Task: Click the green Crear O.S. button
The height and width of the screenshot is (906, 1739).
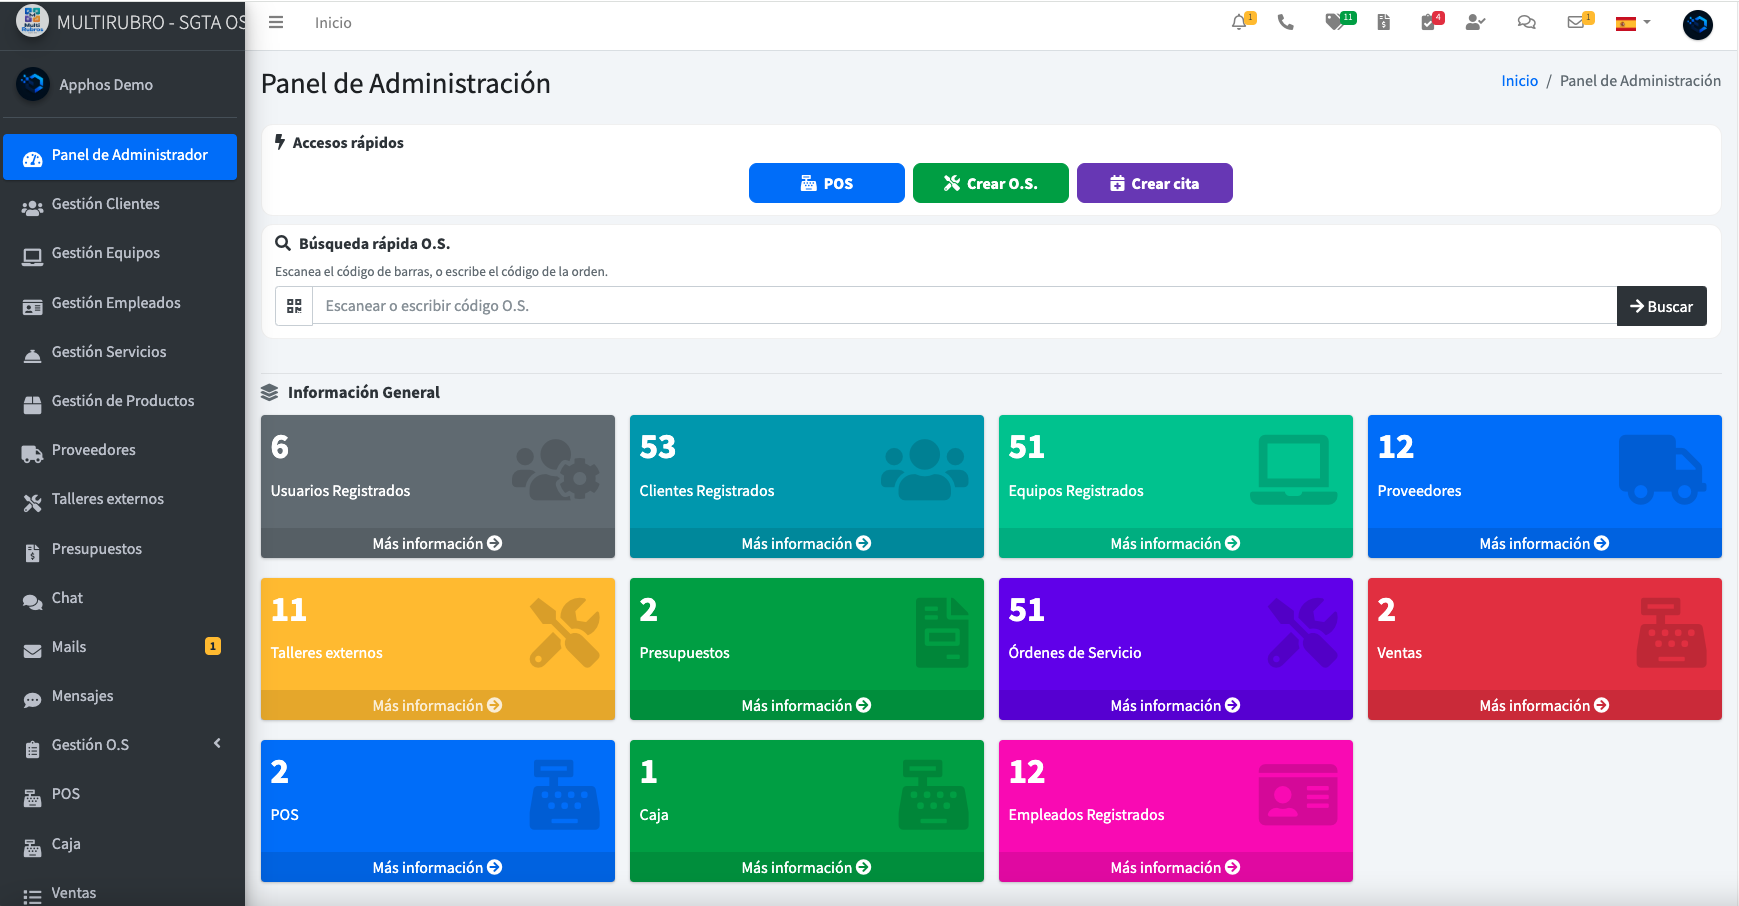Action: click(990, 183)
